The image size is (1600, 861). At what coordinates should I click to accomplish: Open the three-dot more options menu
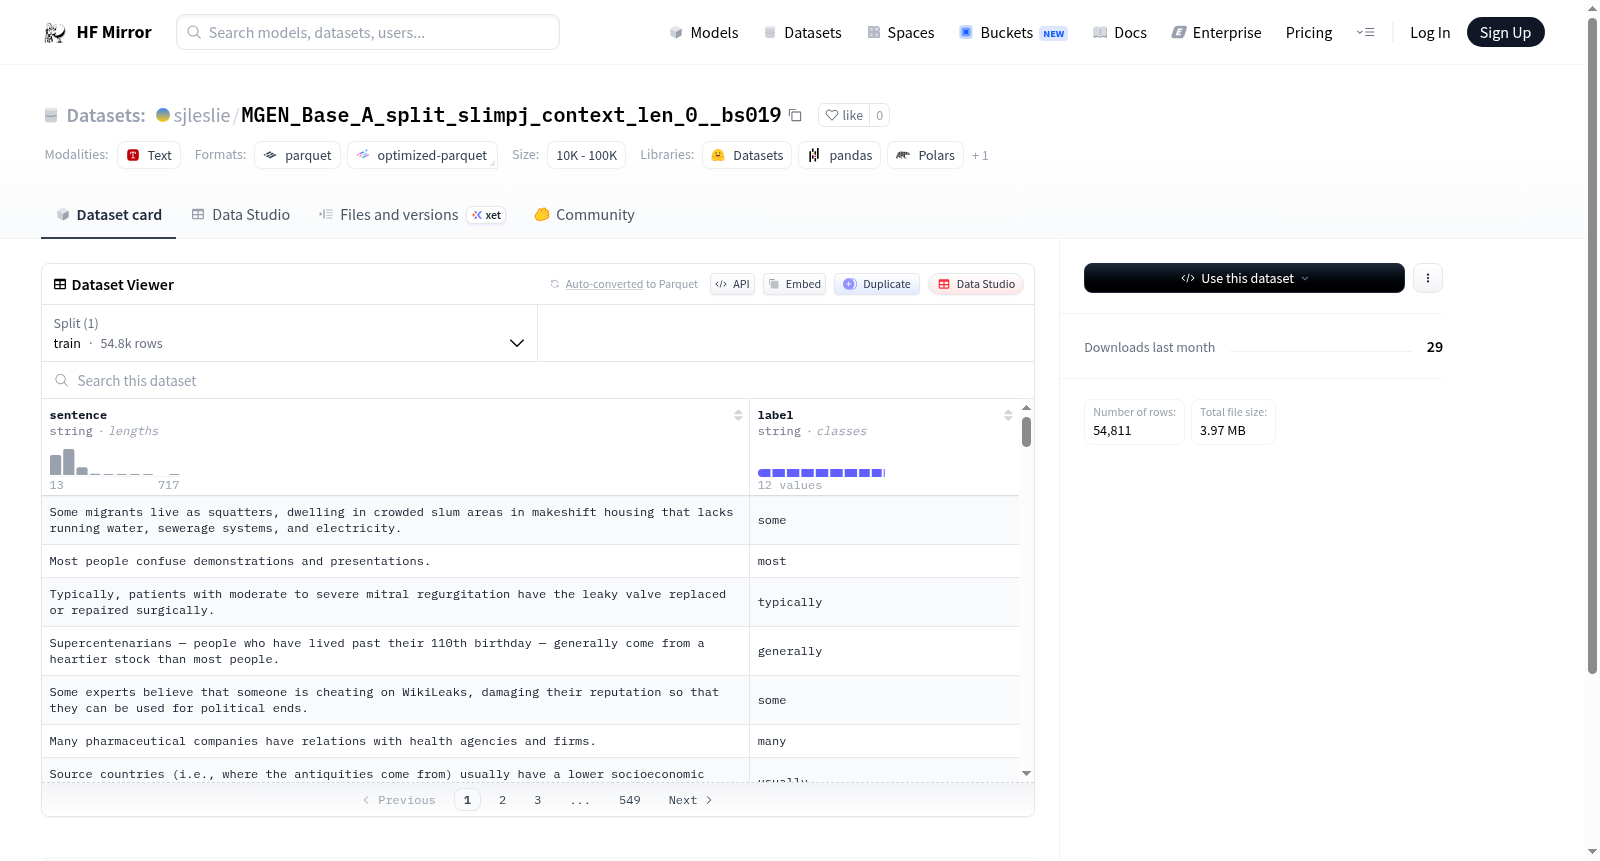pos(1428,278)
